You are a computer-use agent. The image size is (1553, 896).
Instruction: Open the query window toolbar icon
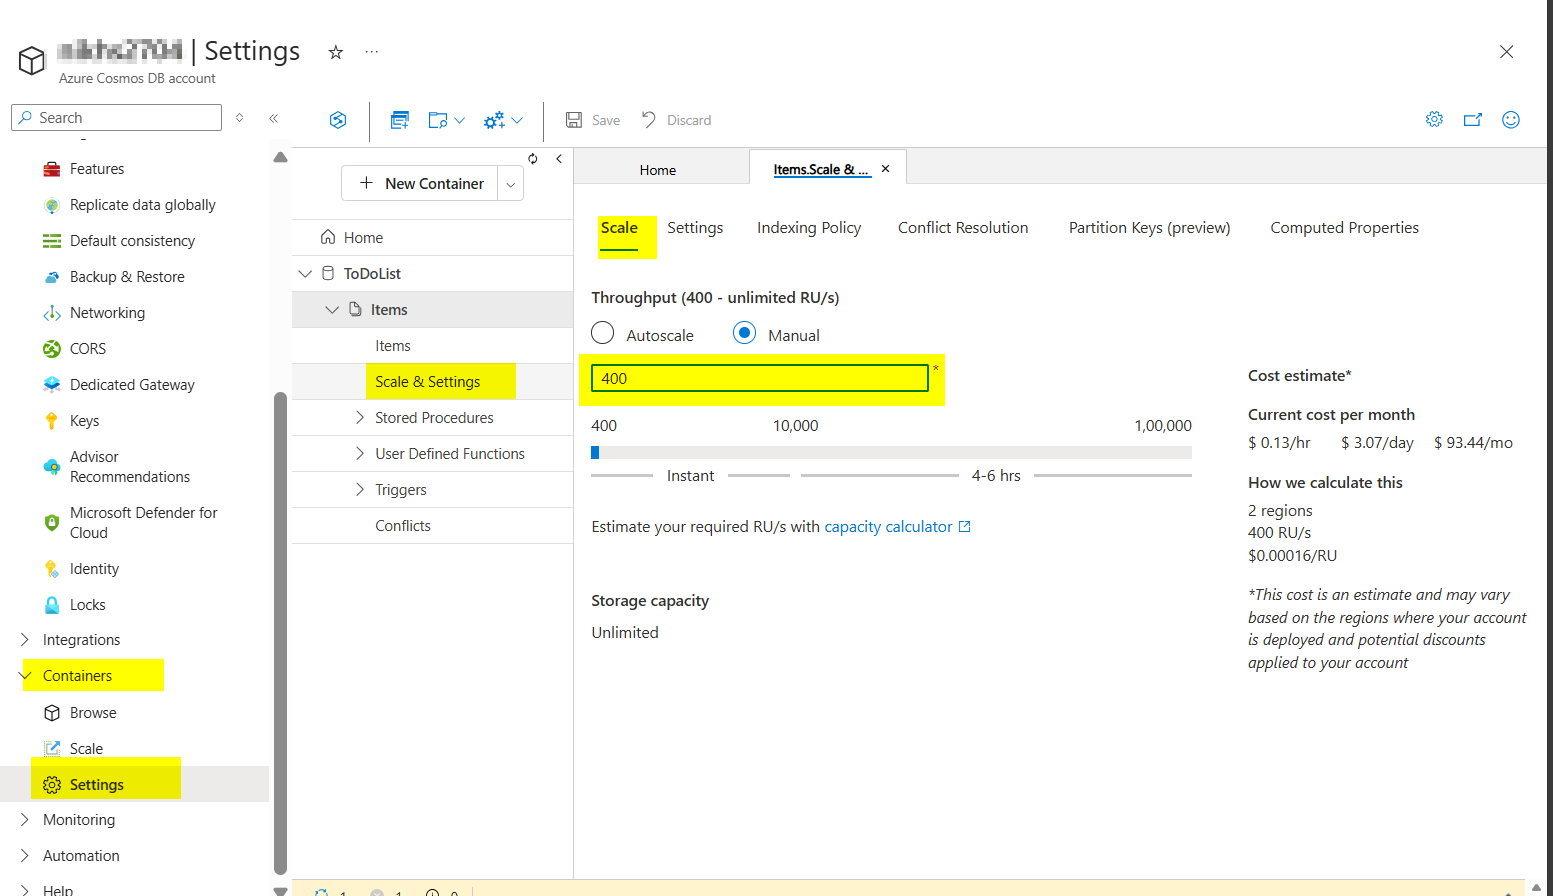click(x=400, y=120)
